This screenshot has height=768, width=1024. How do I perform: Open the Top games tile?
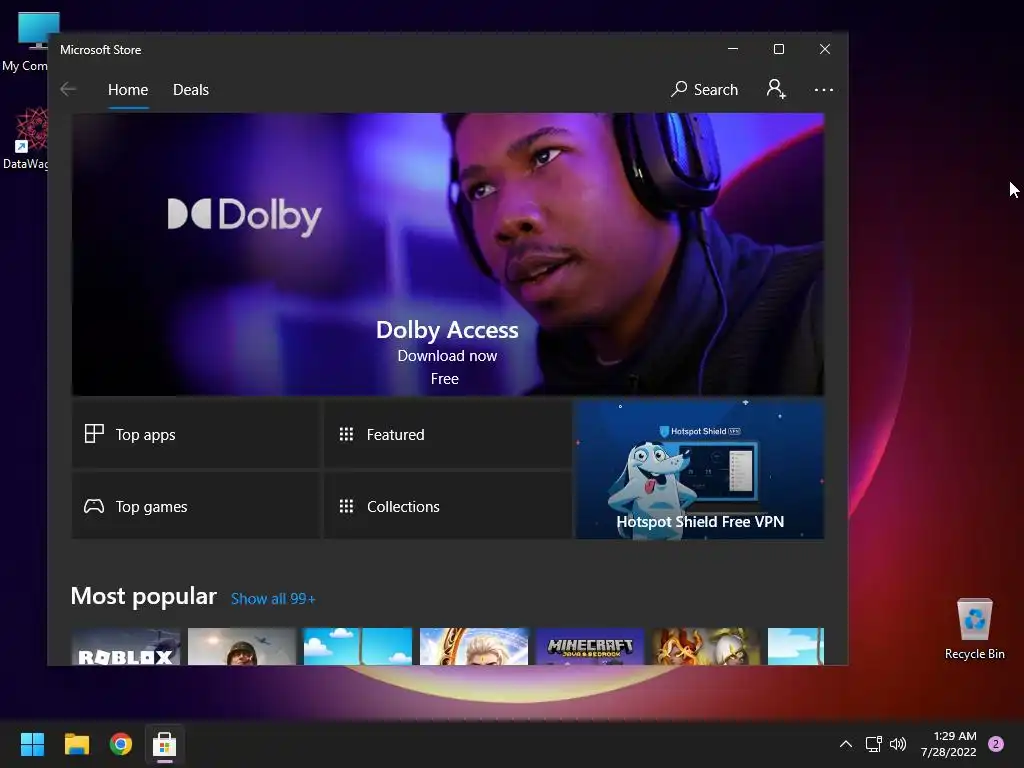(x=196, y=506)
